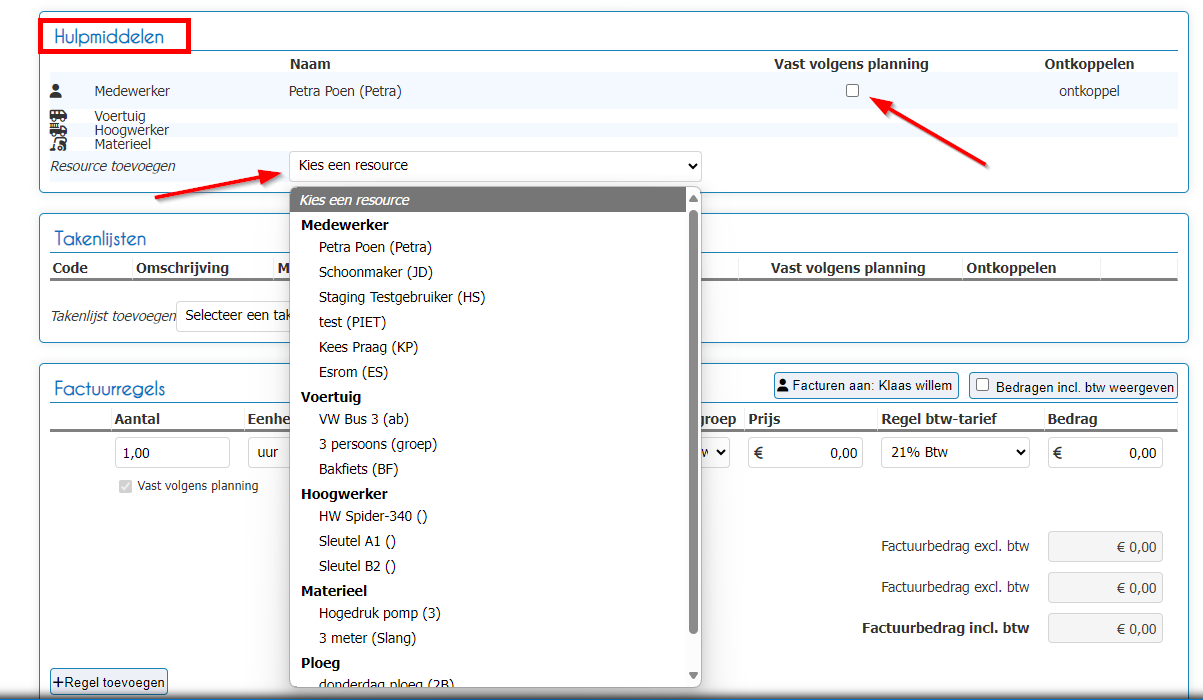Click the Factuurregels section heading
Viewport: 1203px width, 700px height.
(x=110, y=388)
